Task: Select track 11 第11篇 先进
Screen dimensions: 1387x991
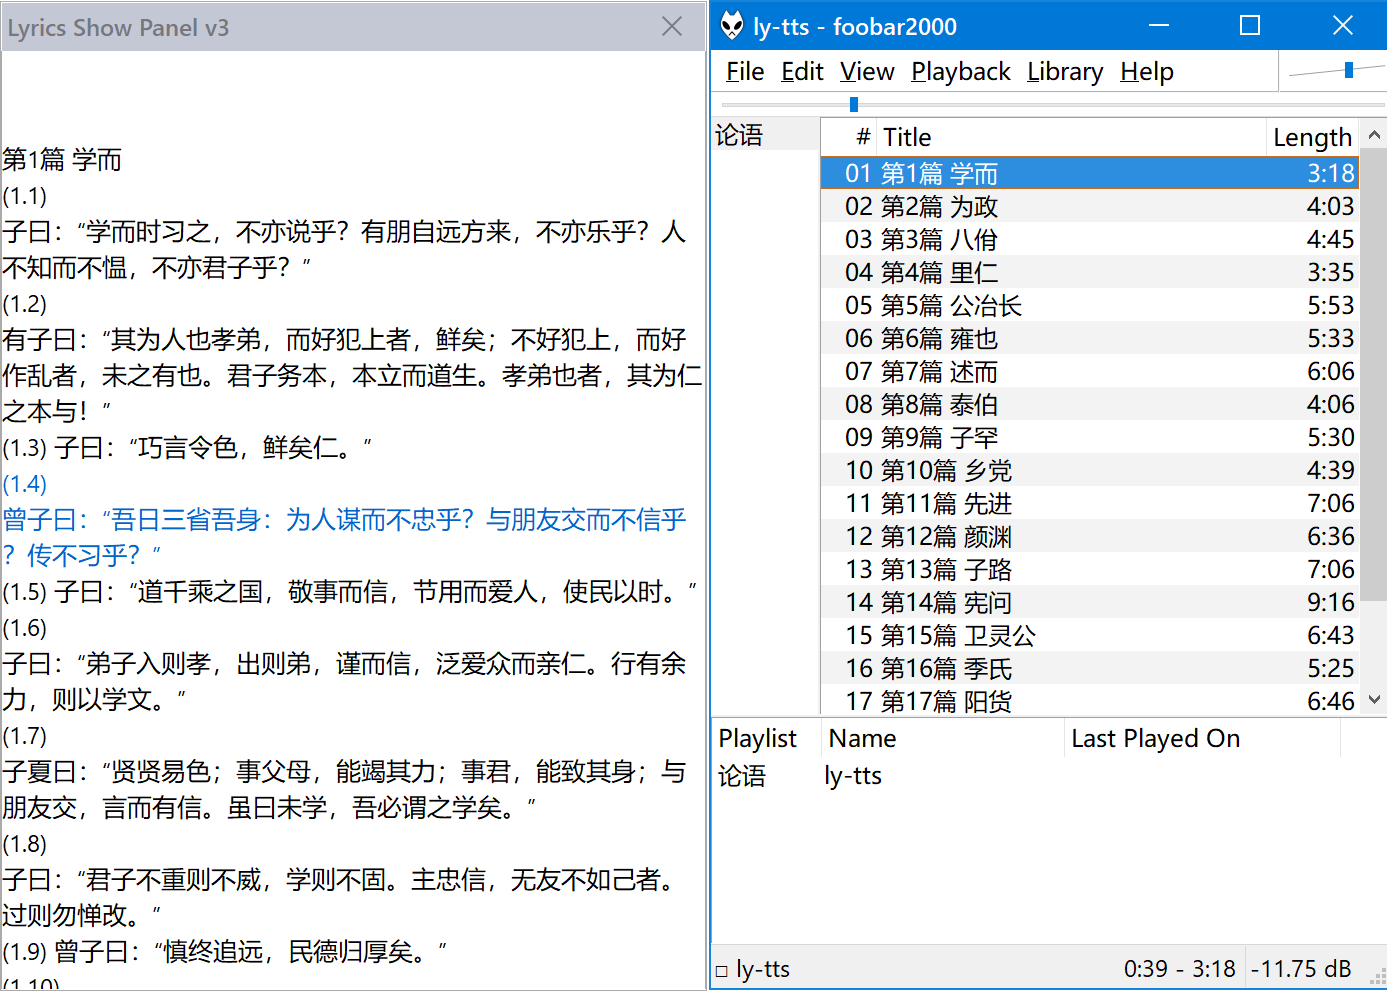Action: [1090, 503]
